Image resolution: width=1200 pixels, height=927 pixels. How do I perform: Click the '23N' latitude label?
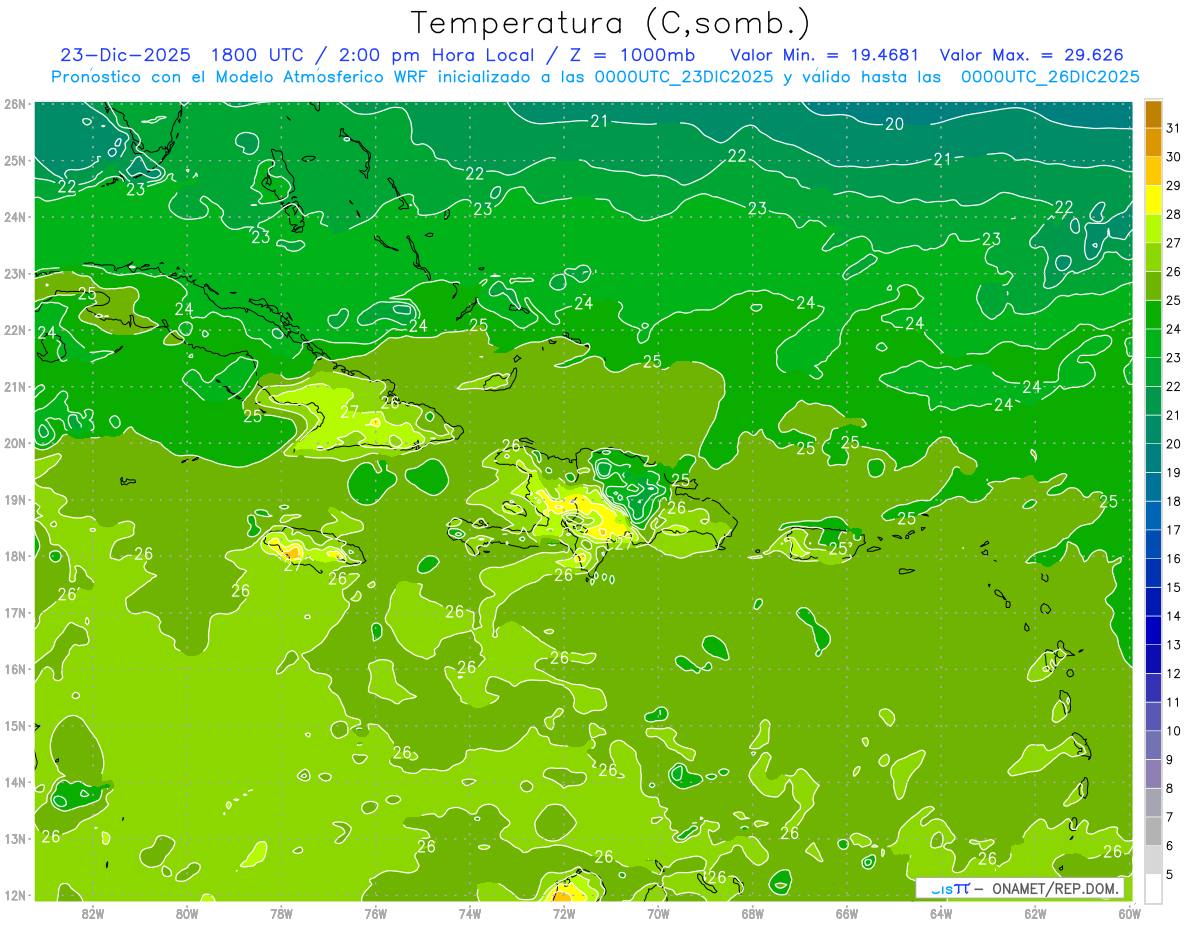pyautogui.click(x=15, y=273)
